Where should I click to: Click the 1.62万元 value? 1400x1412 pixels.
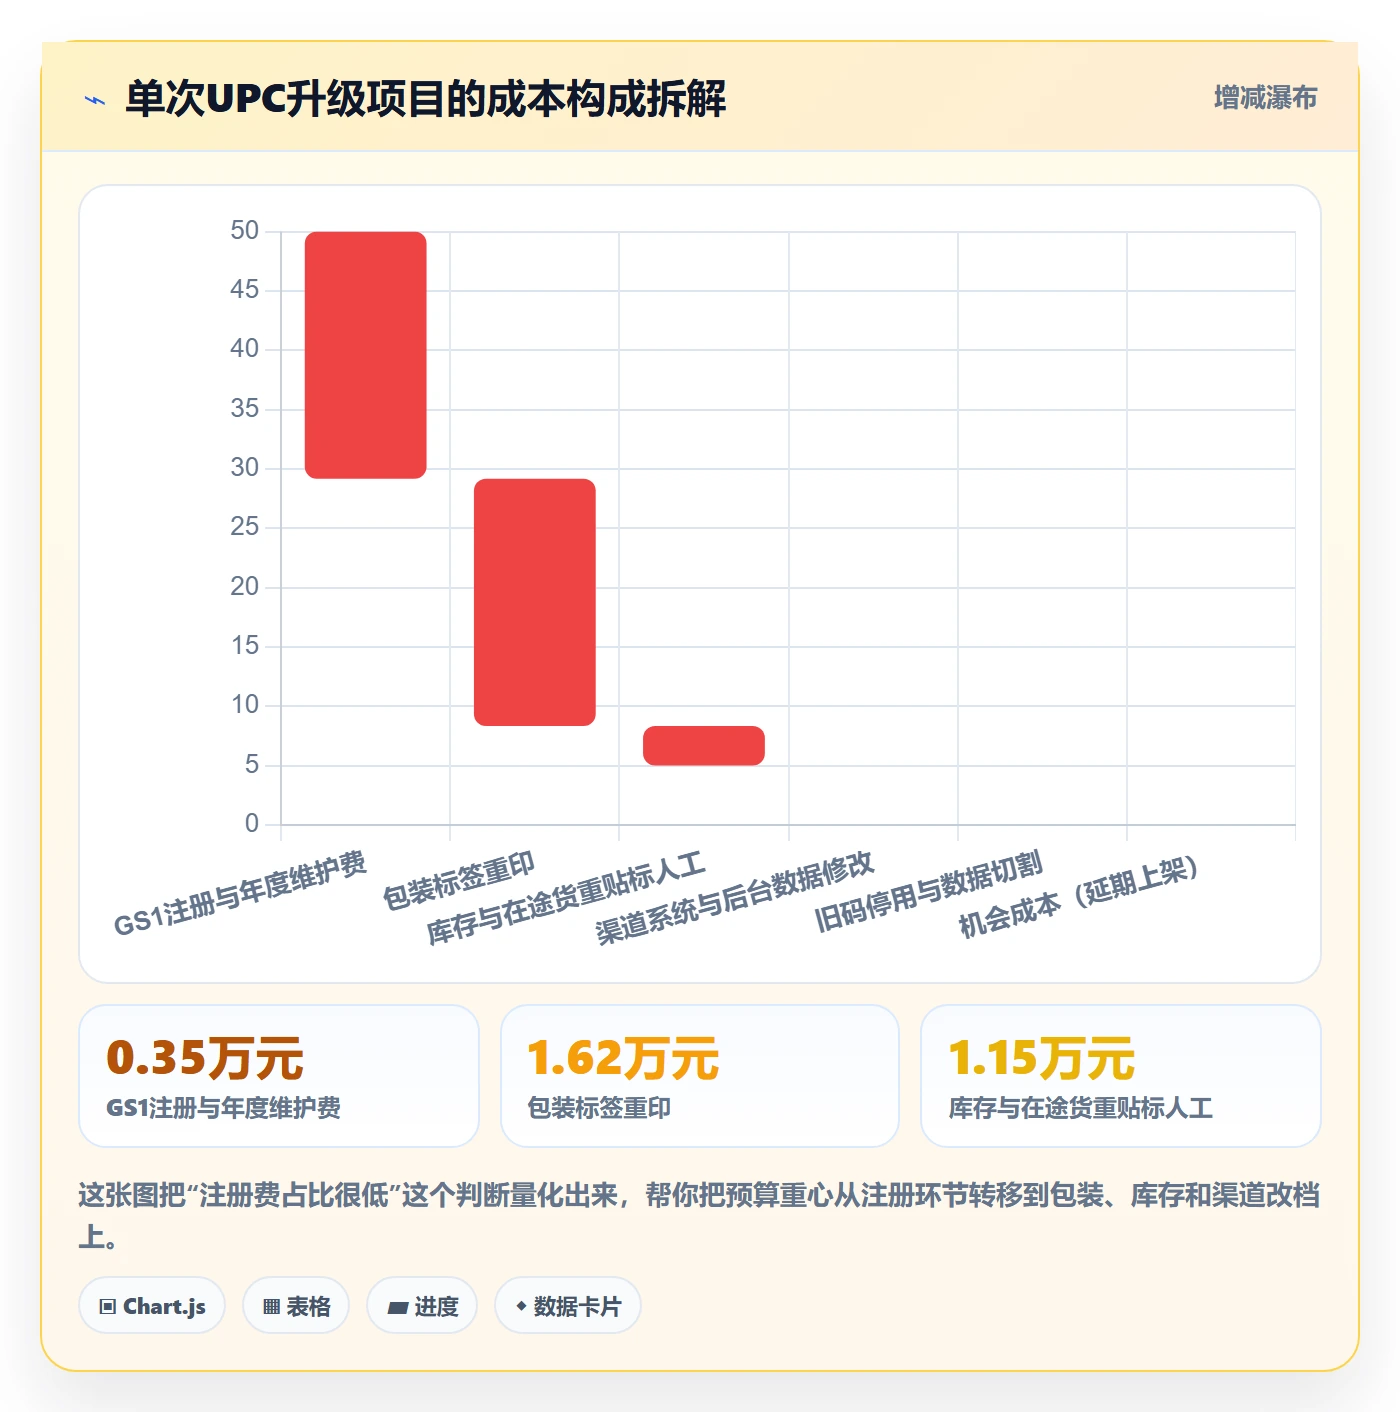[623, 1058]
